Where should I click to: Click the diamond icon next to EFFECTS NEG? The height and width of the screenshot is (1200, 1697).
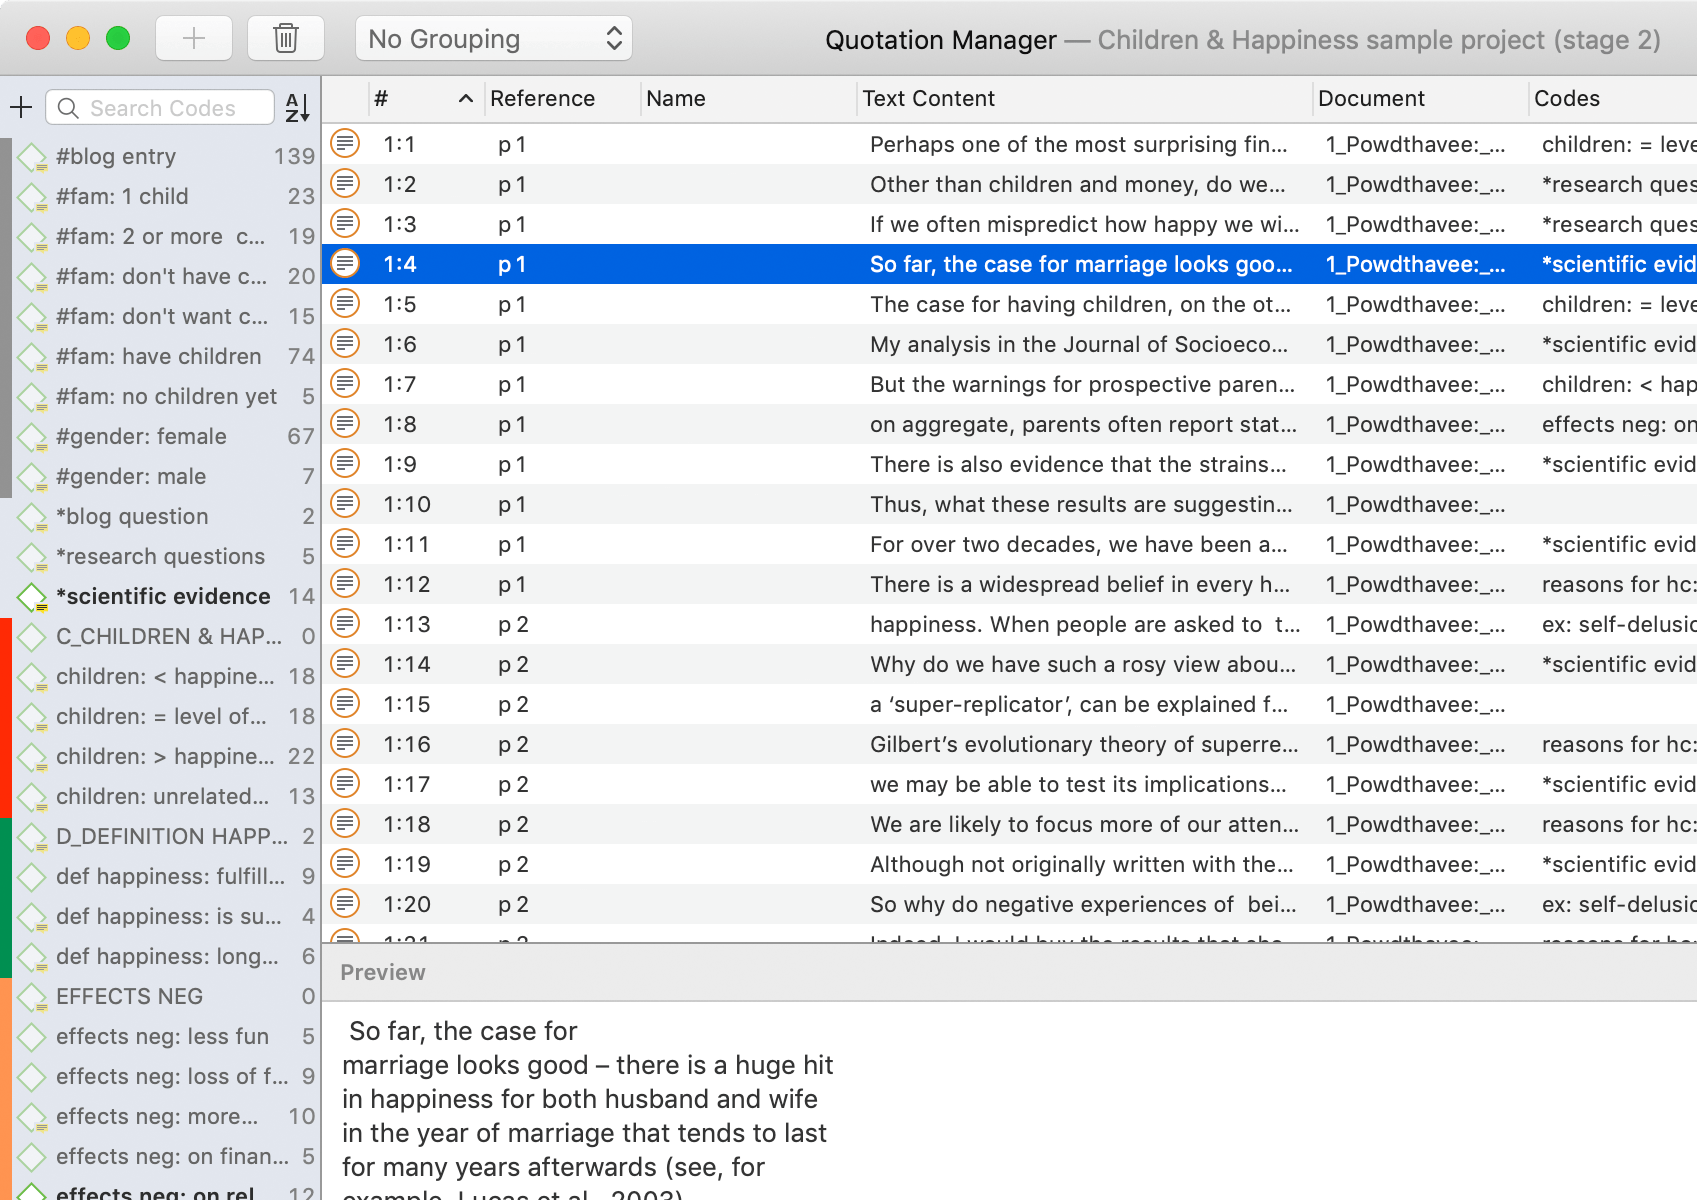pos(31,996)
